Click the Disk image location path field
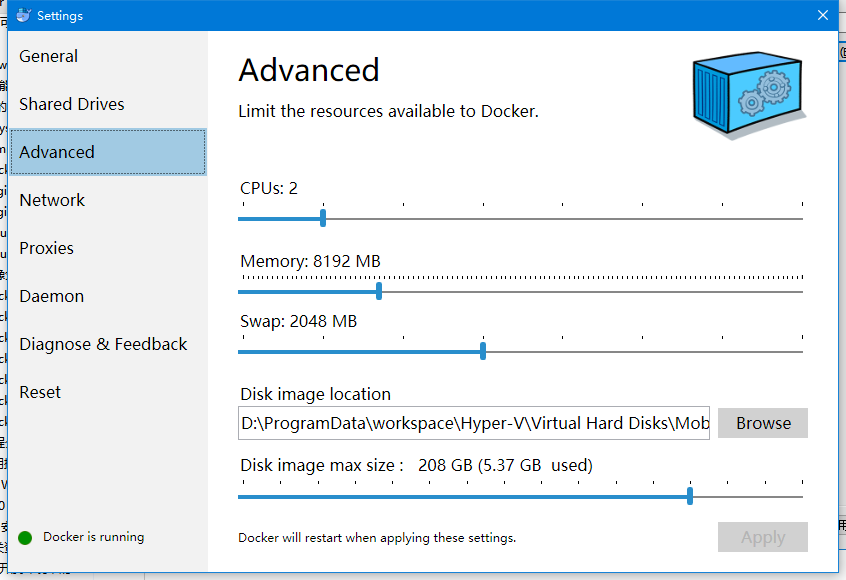This screenshot has width=846, height=580. (474, 423)
